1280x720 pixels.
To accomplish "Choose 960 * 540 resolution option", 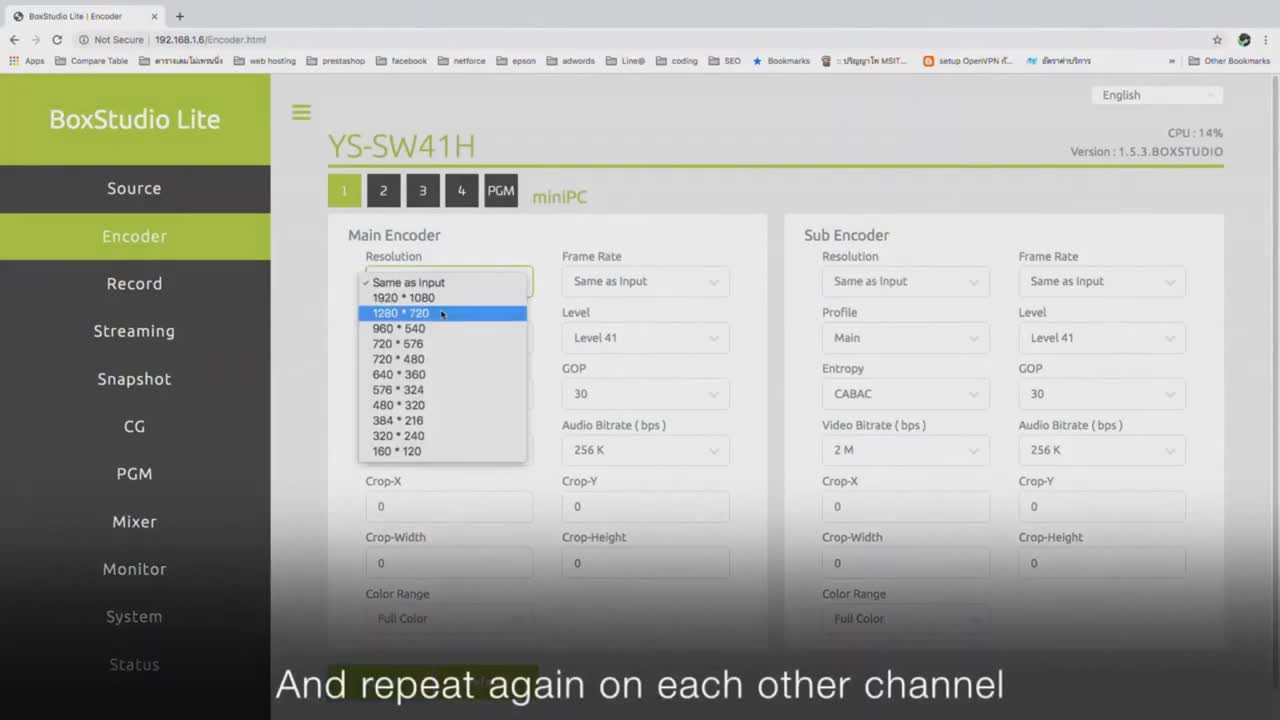I will (x=442, y=329).
